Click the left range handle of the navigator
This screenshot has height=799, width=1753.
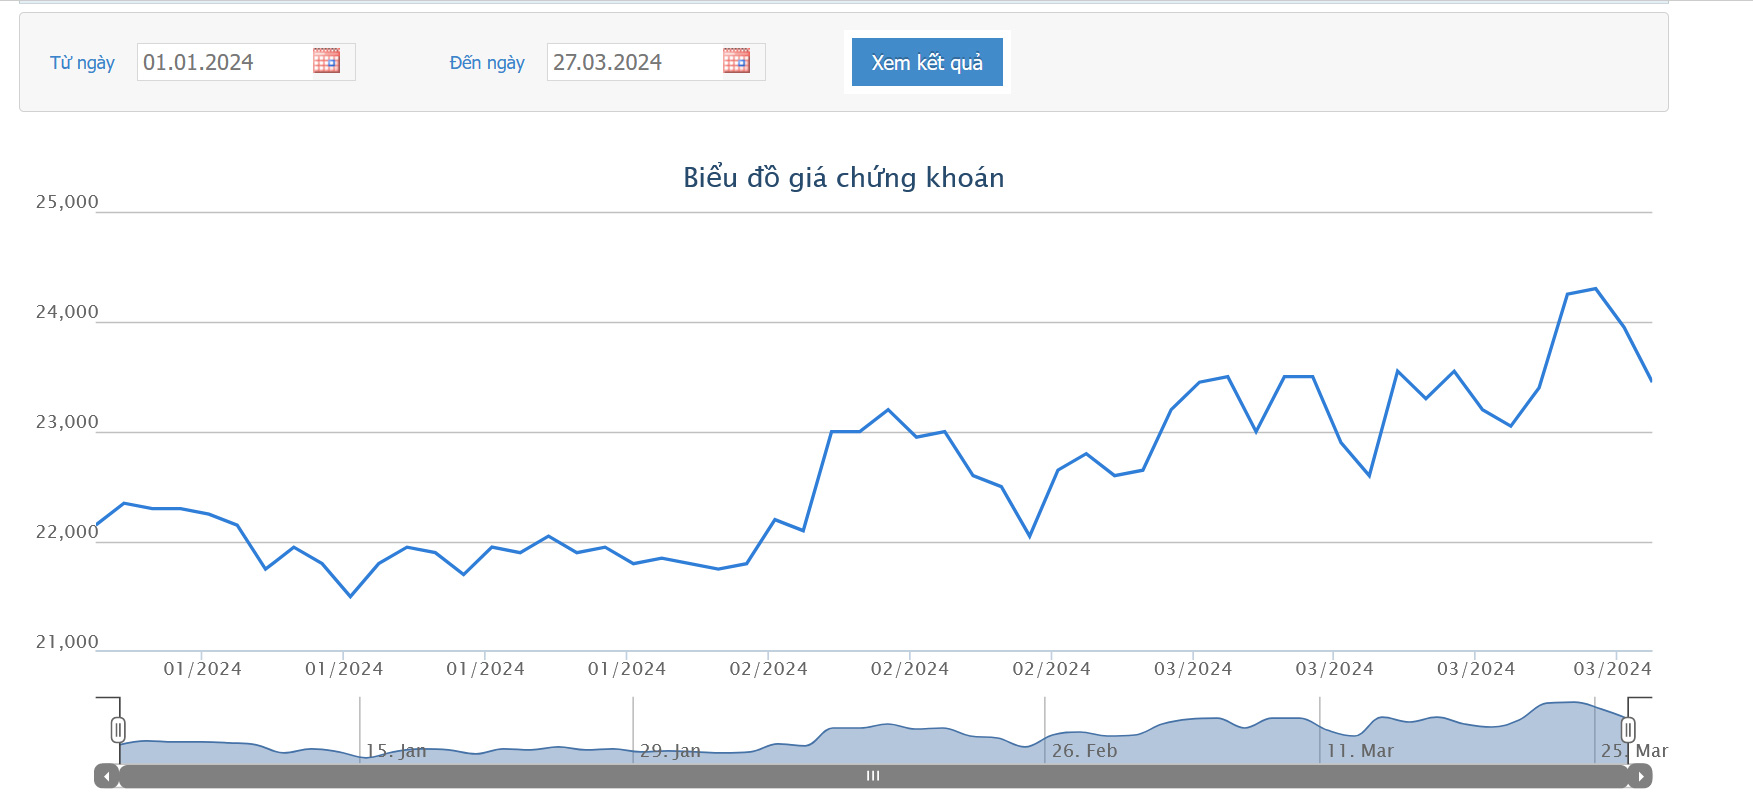pos(118,730)
